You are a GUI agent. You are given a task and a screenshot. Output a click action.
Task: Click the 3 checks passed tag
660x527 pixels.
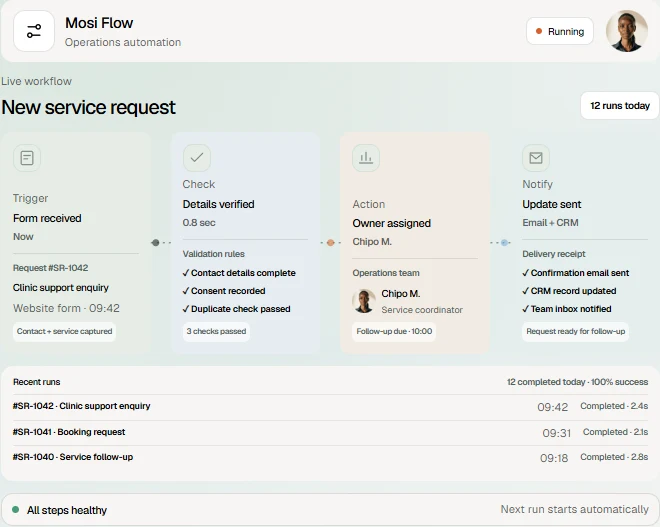click(216, 331)
